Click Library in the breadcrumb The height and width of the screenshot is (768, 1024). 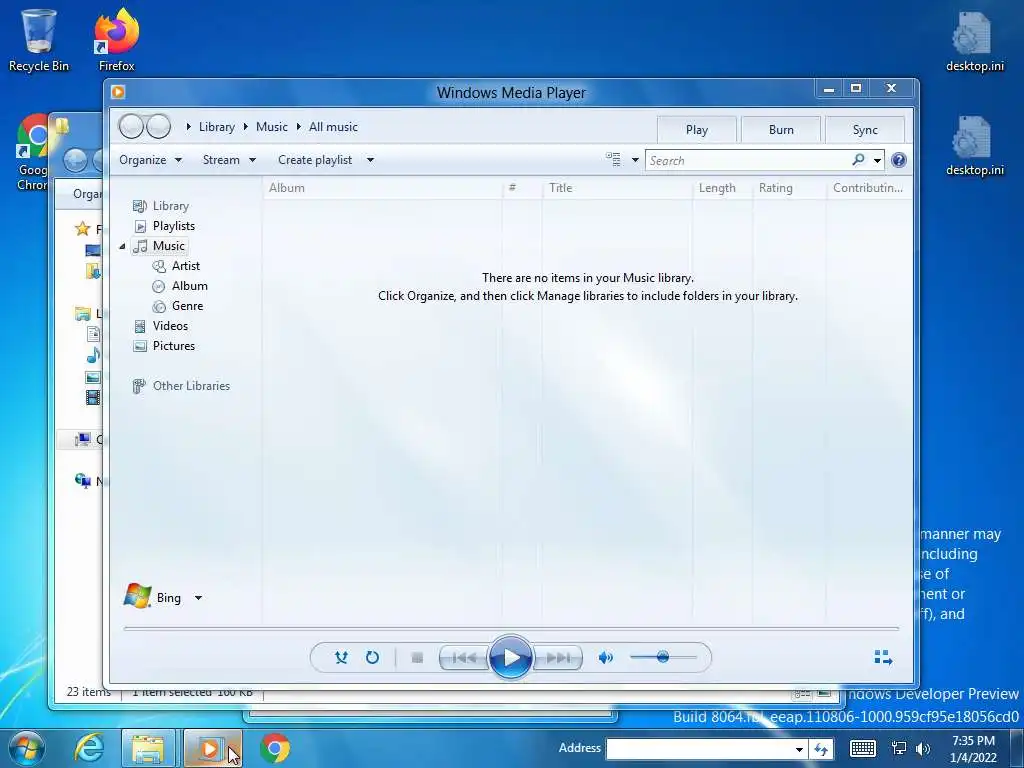pos(217,127)
